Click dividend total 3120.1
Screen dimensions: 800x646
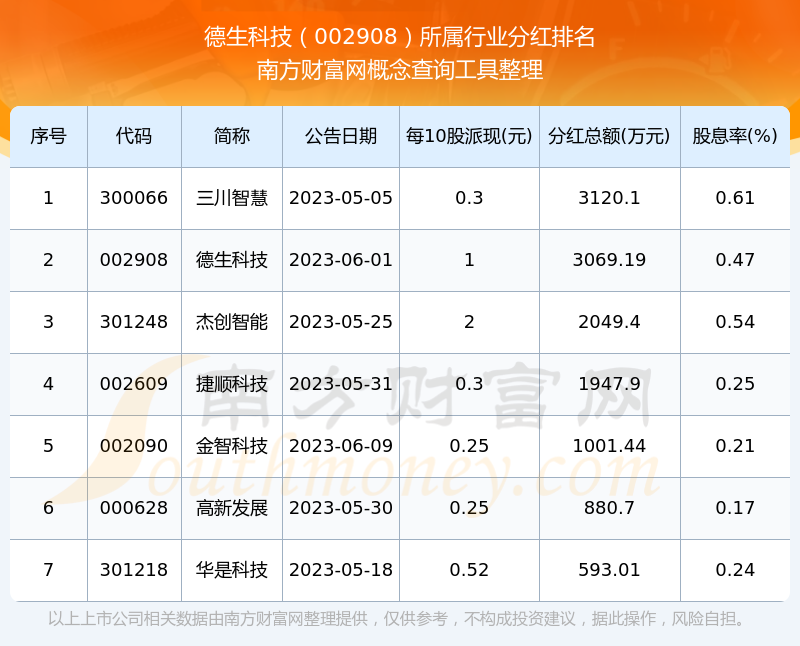tap(609, 198)
